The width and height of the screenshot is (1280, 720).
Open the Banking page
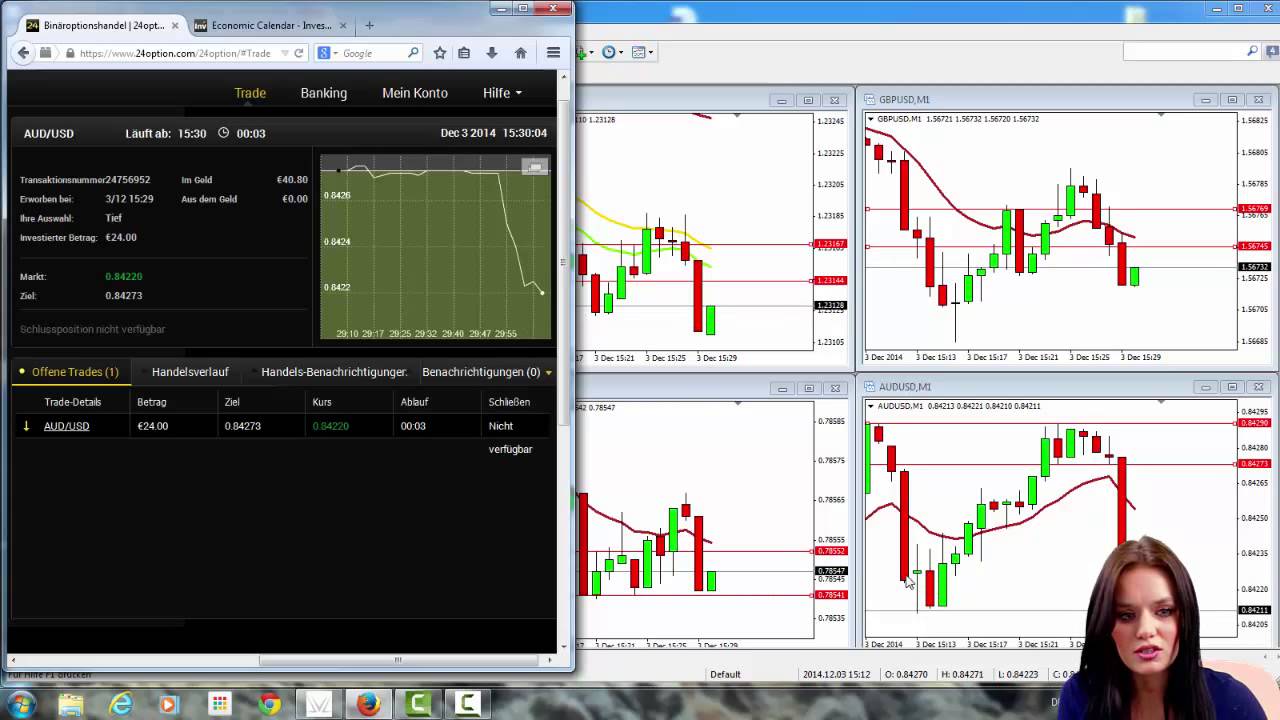pyautogui.click(x=324, y=93)
